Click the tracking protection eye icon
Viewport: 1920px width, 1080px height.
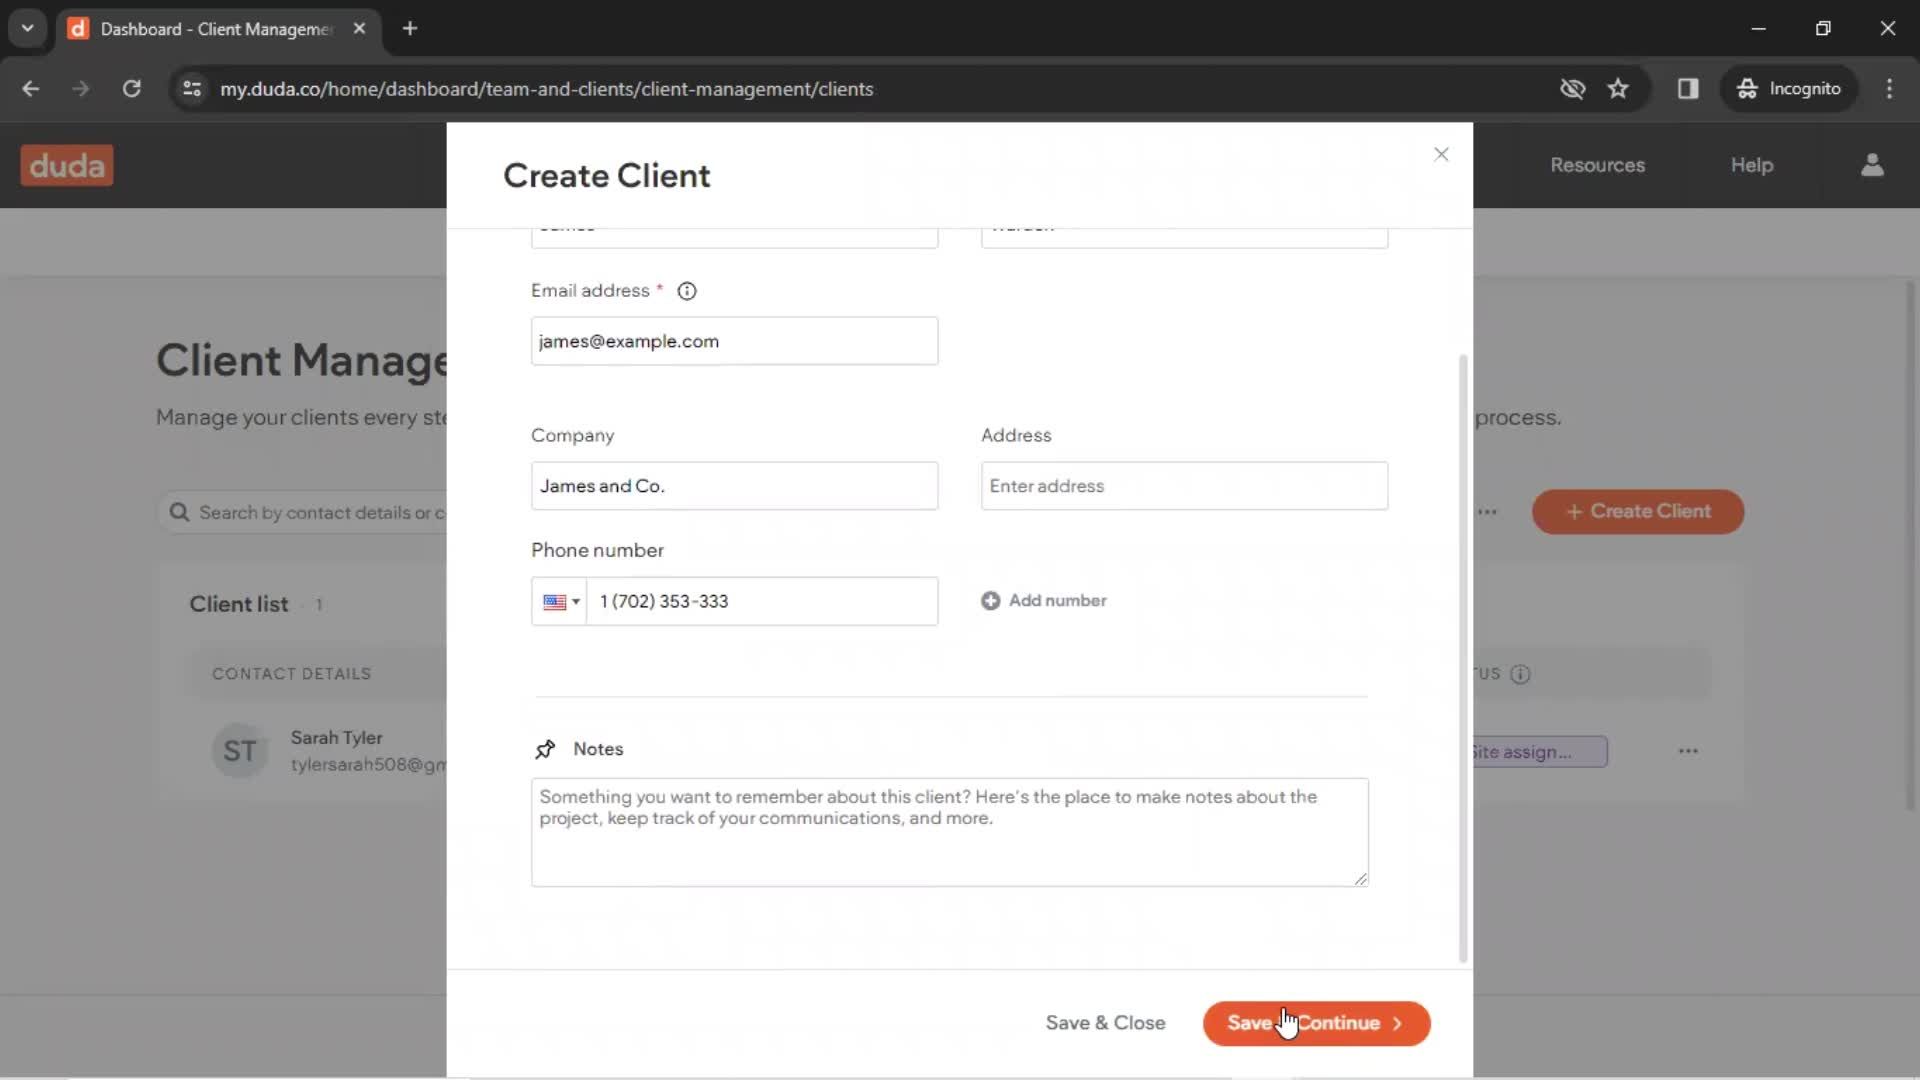[1572, 89]
